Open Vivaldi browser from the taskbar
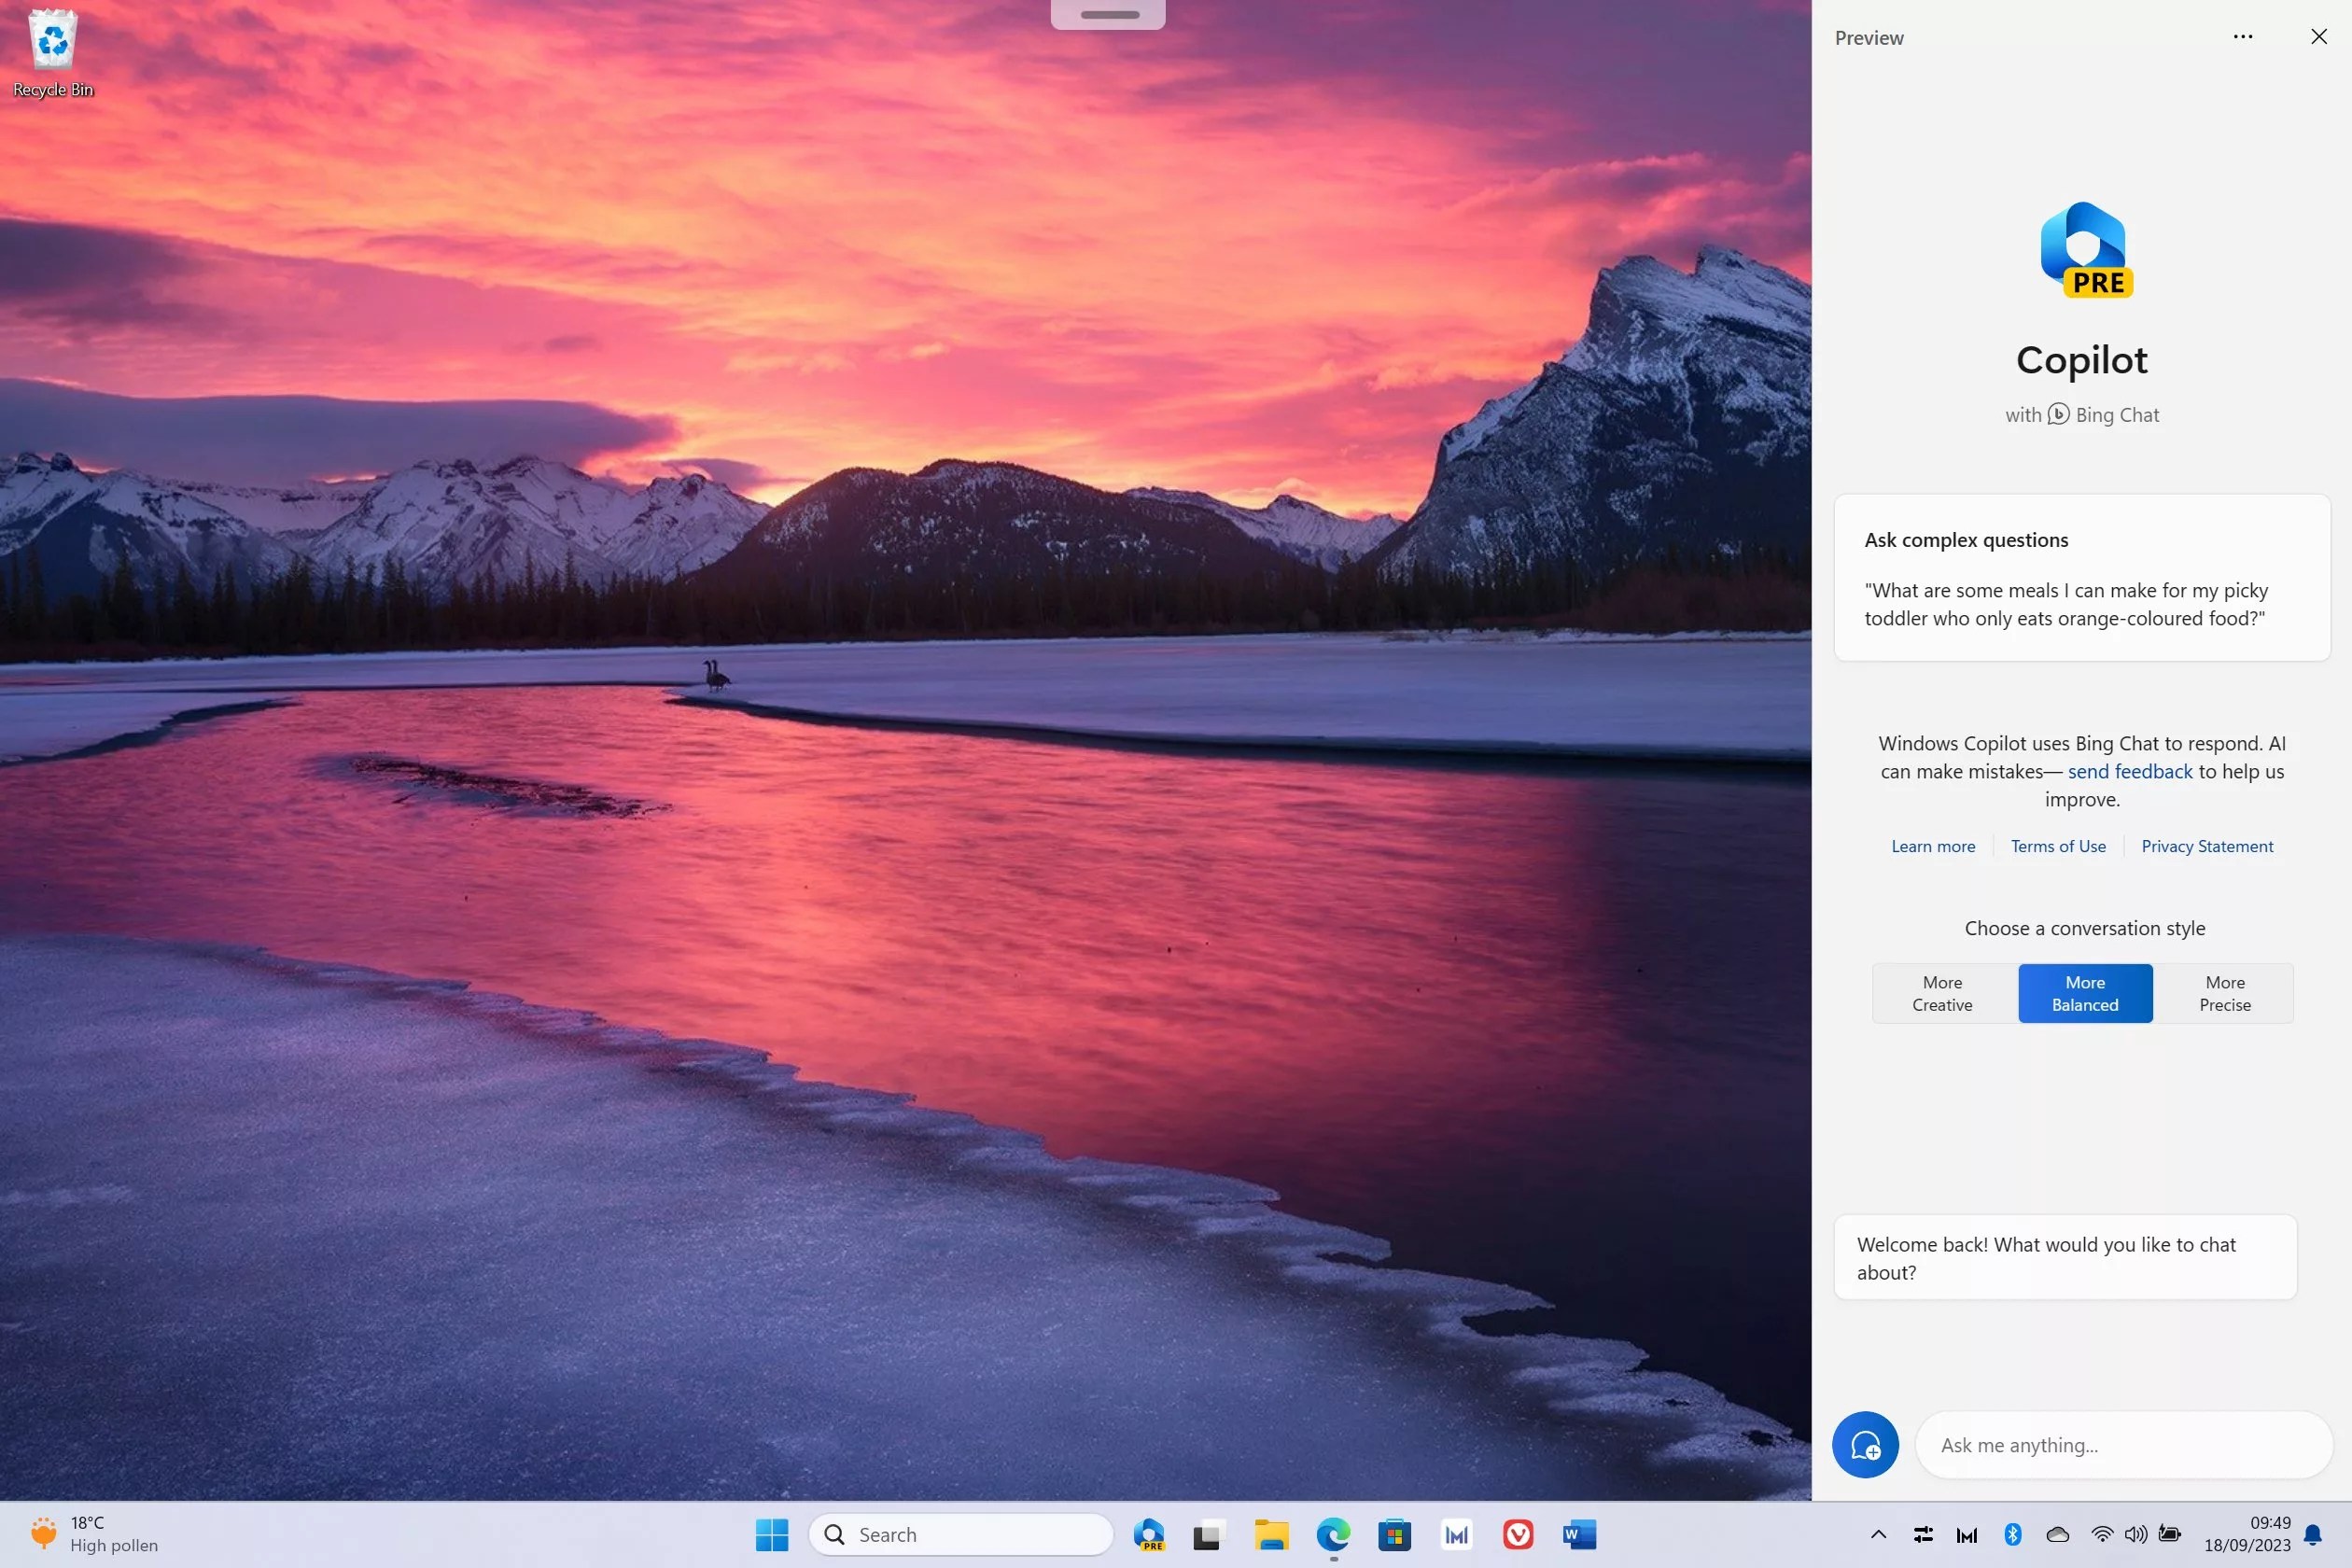 coord(1518,1534)
